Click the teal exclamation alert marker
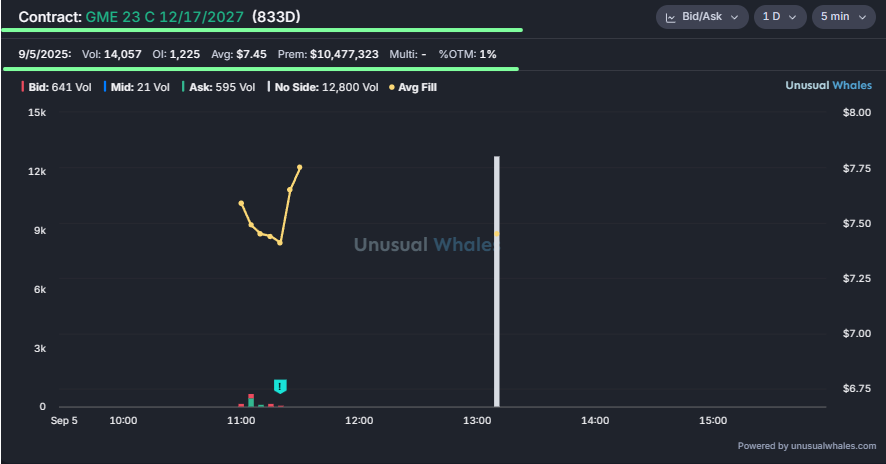This screenshot has width=886, height=464. tap(280, 386)
